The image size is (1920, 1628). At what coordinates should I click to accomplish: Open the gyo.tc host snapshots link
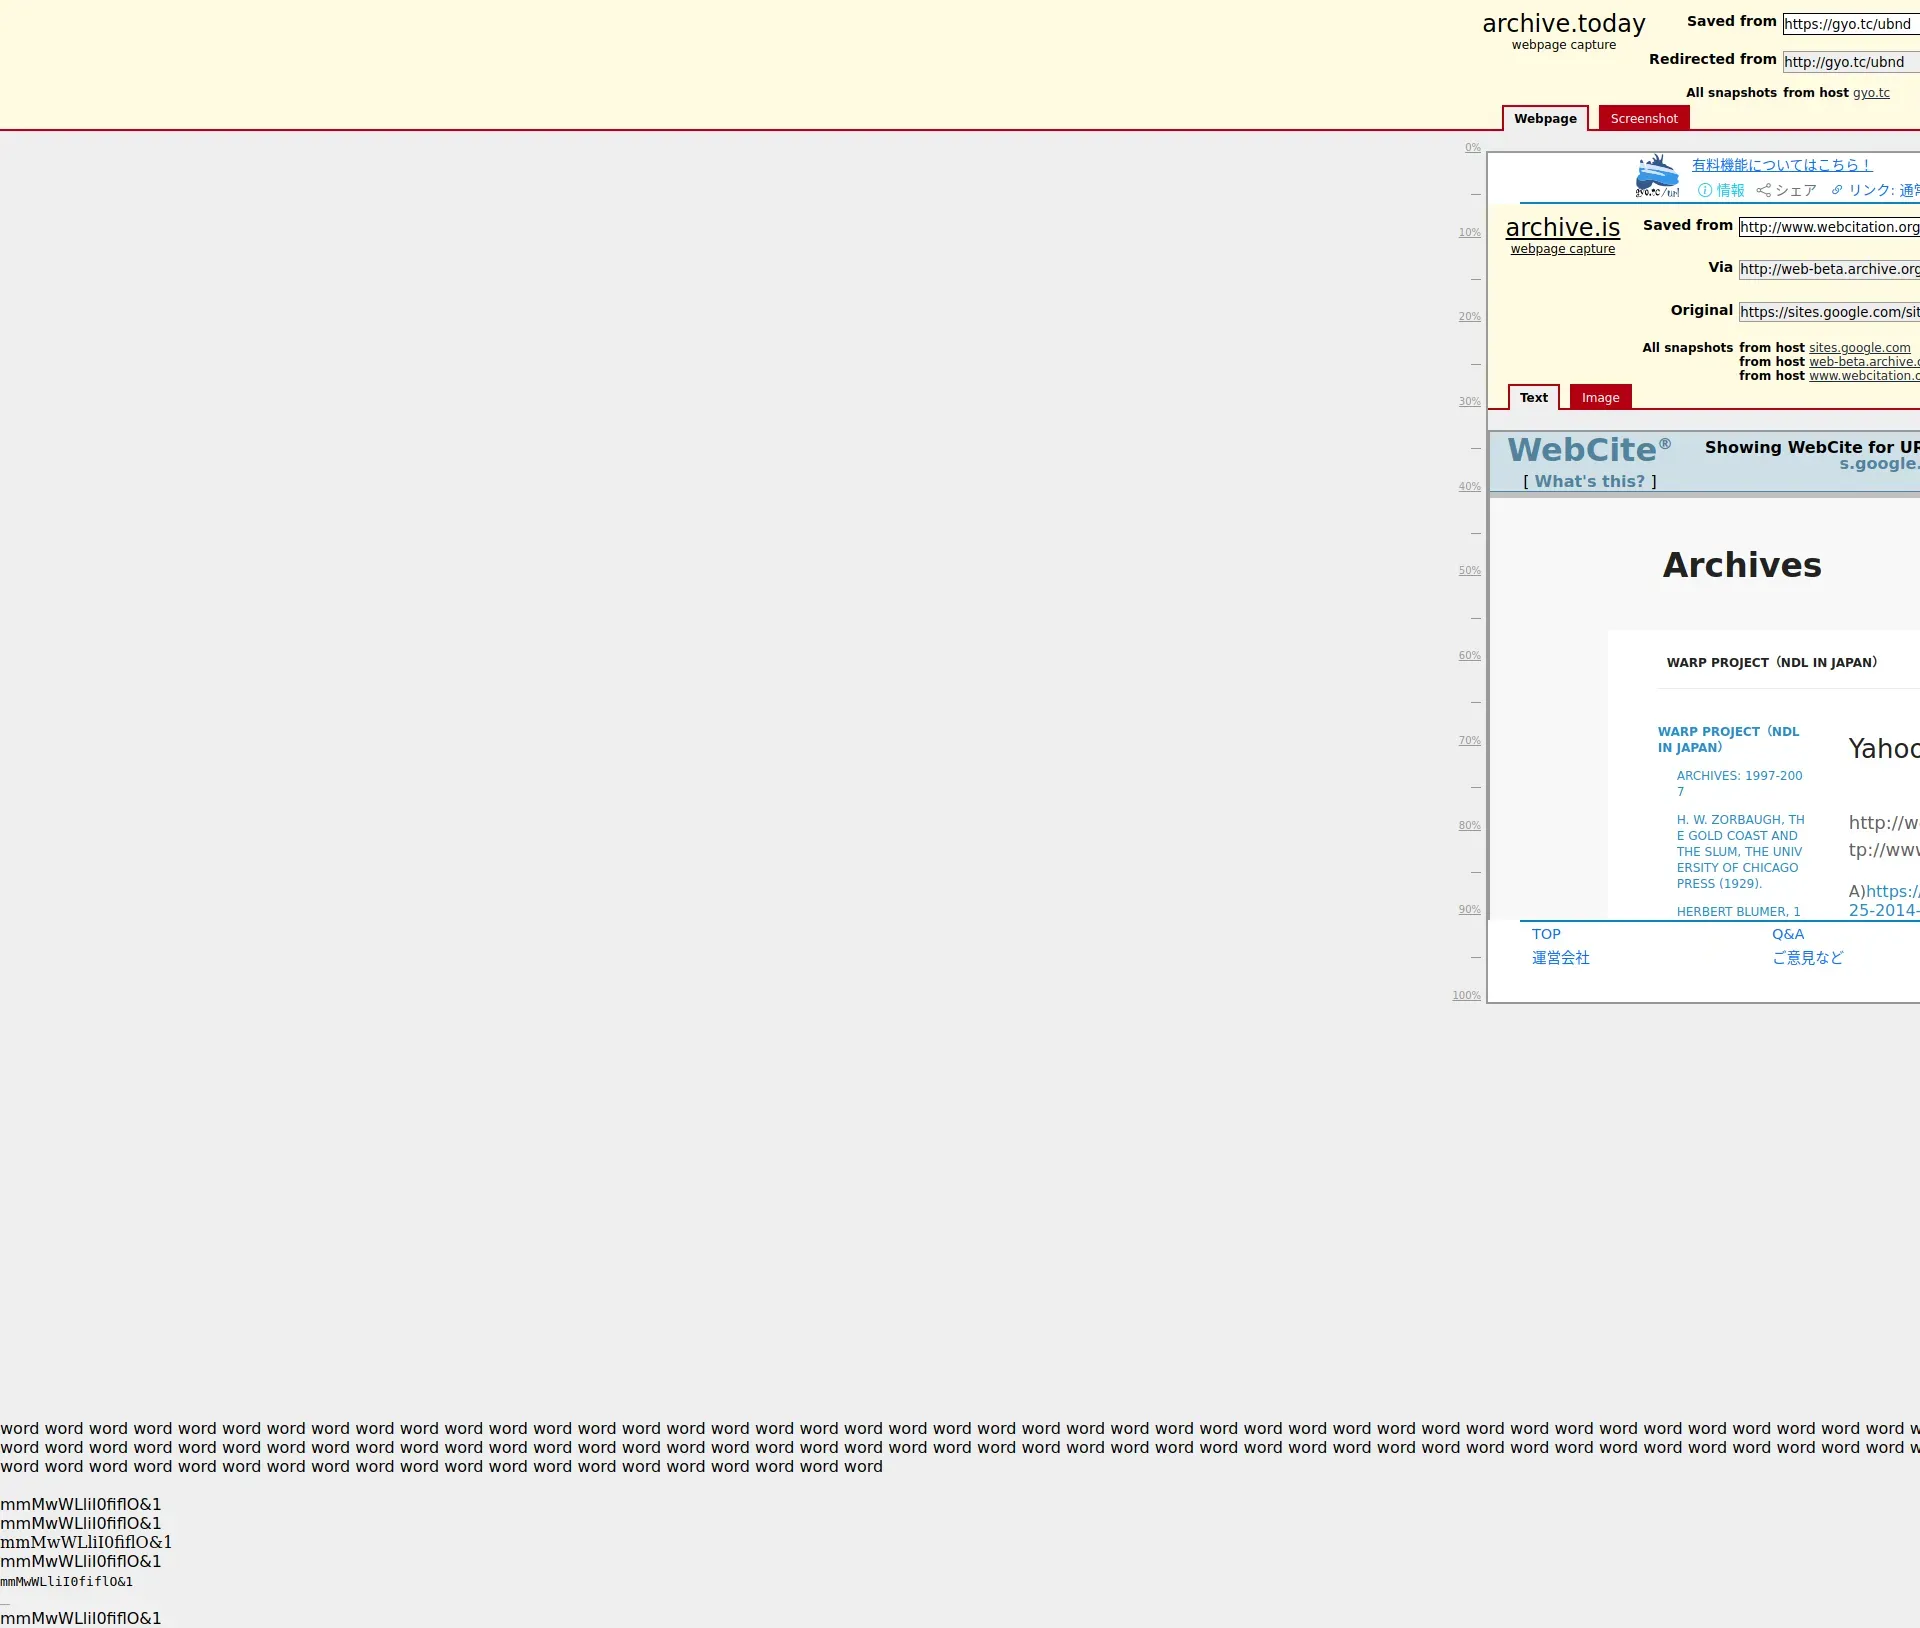(1870, 93)
